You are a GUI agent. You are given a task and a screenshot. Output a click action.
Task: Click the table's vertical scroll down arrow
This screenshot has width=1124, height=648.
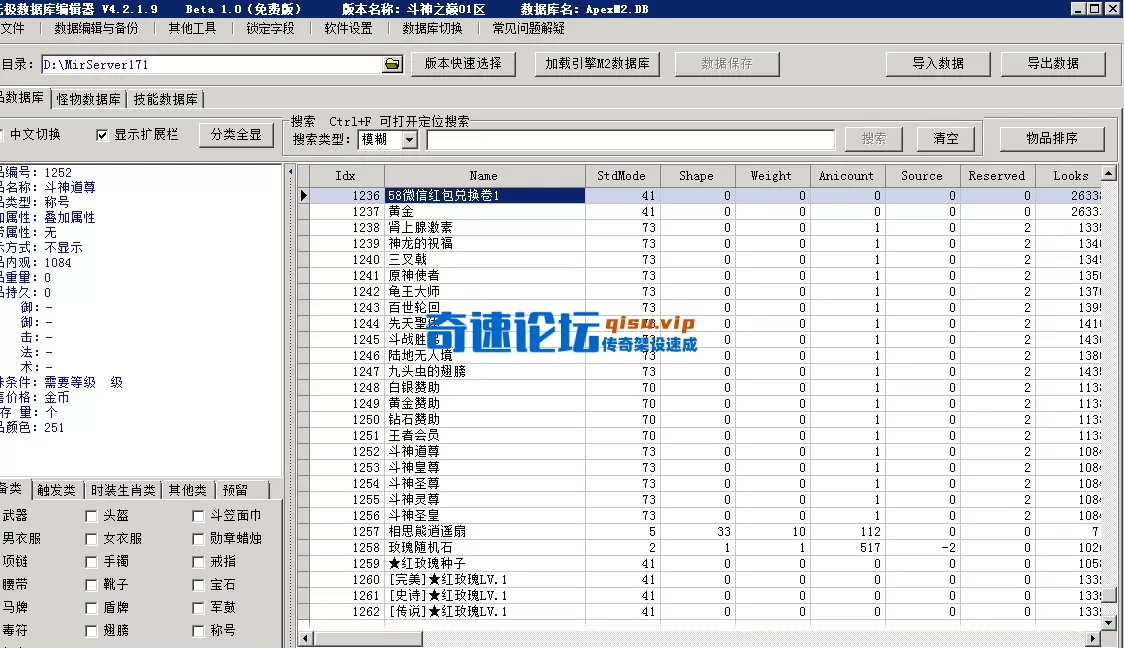pyautogui.click(x=1108, y=622)
